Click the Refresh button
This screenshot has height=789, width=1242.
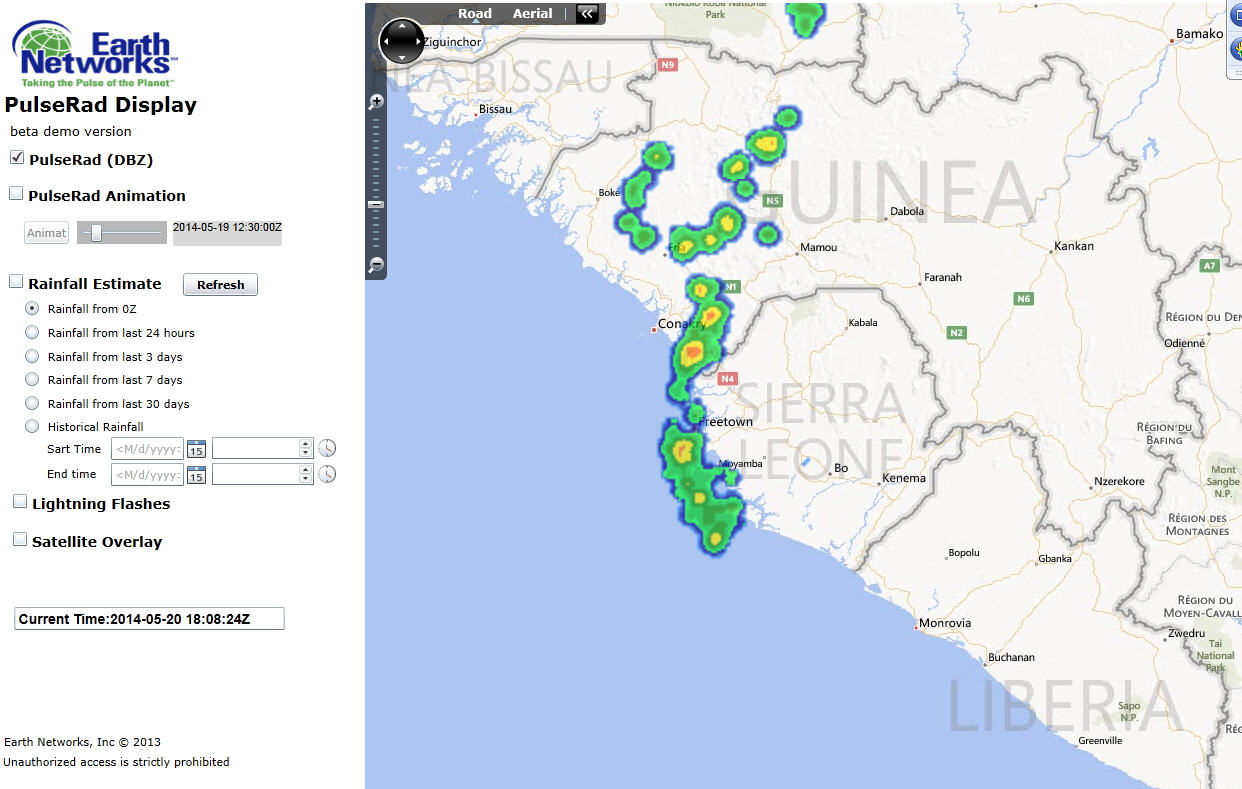click(220, 285)
